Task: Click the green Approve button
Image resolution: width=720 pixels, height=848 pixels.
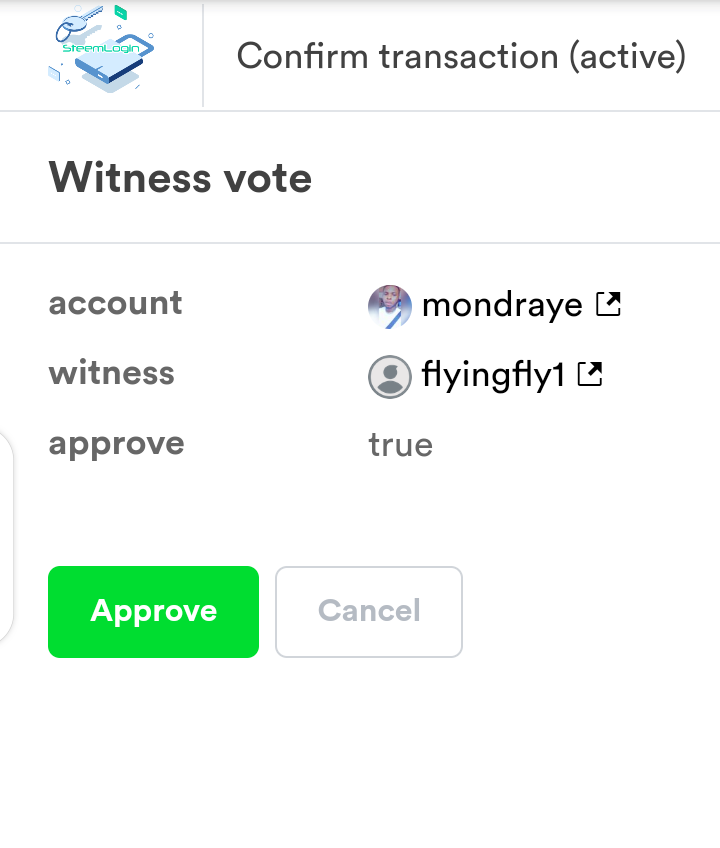Action: coord(153,611)
